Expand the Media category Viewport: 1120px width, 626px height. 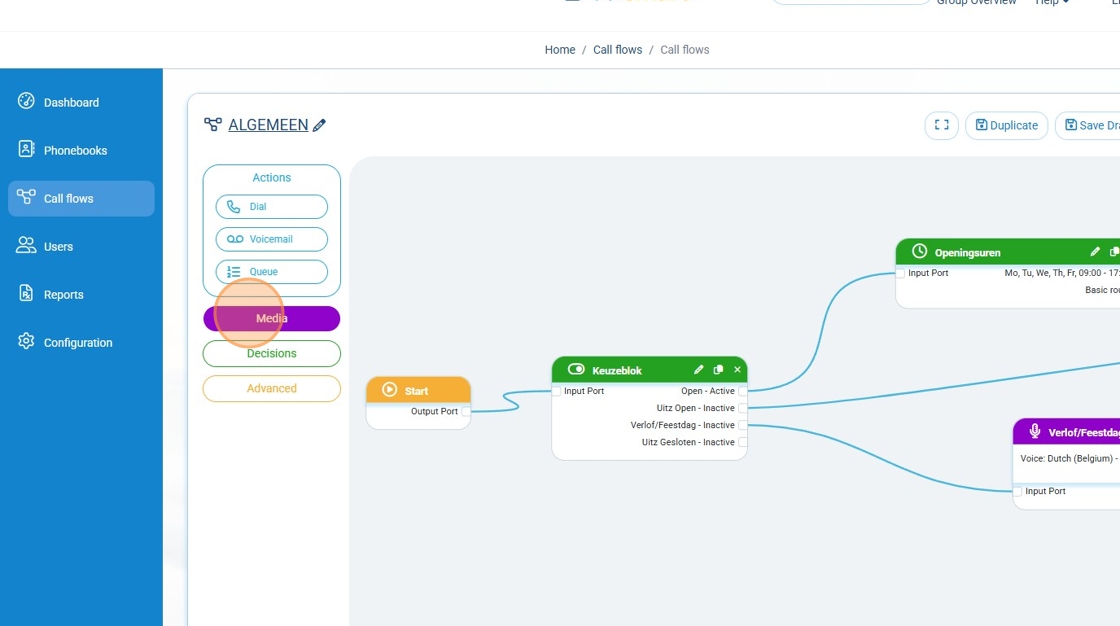click(272, 318)
